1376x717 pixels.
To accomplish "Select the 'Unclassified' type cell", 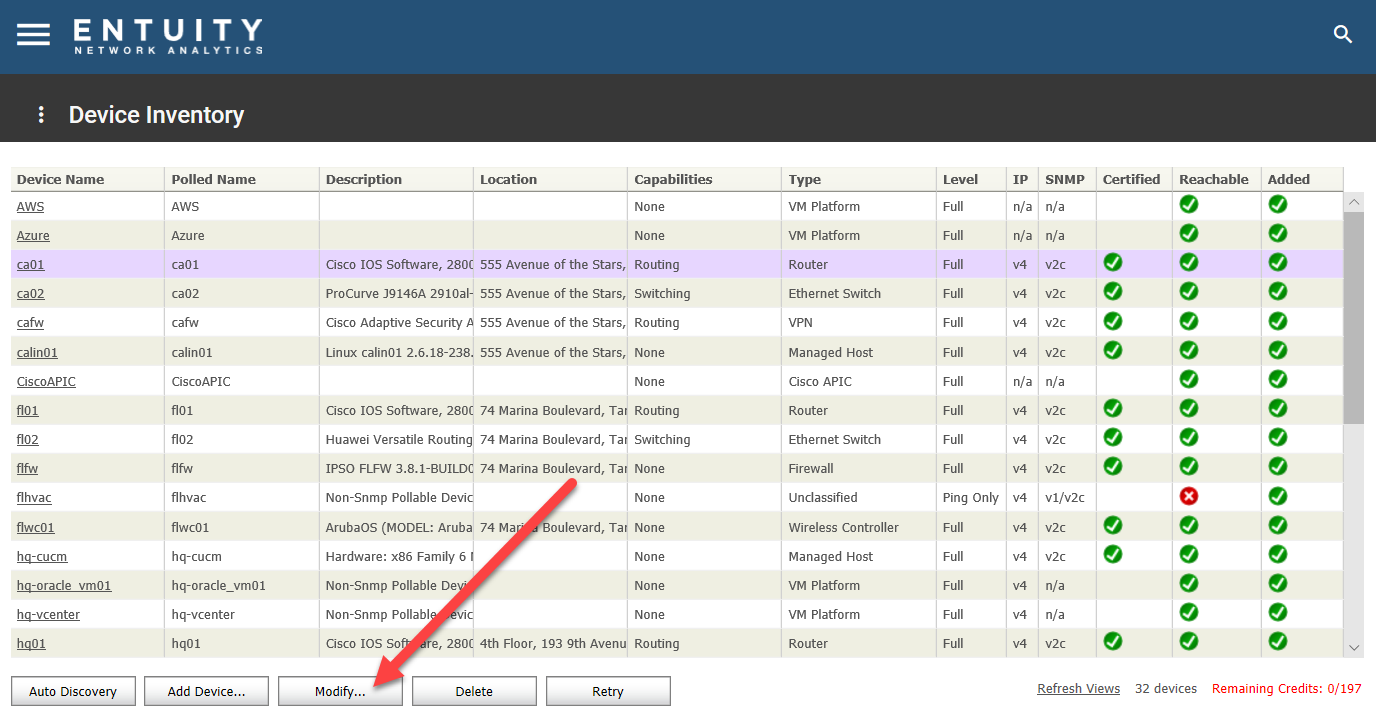I will point(858,498).
